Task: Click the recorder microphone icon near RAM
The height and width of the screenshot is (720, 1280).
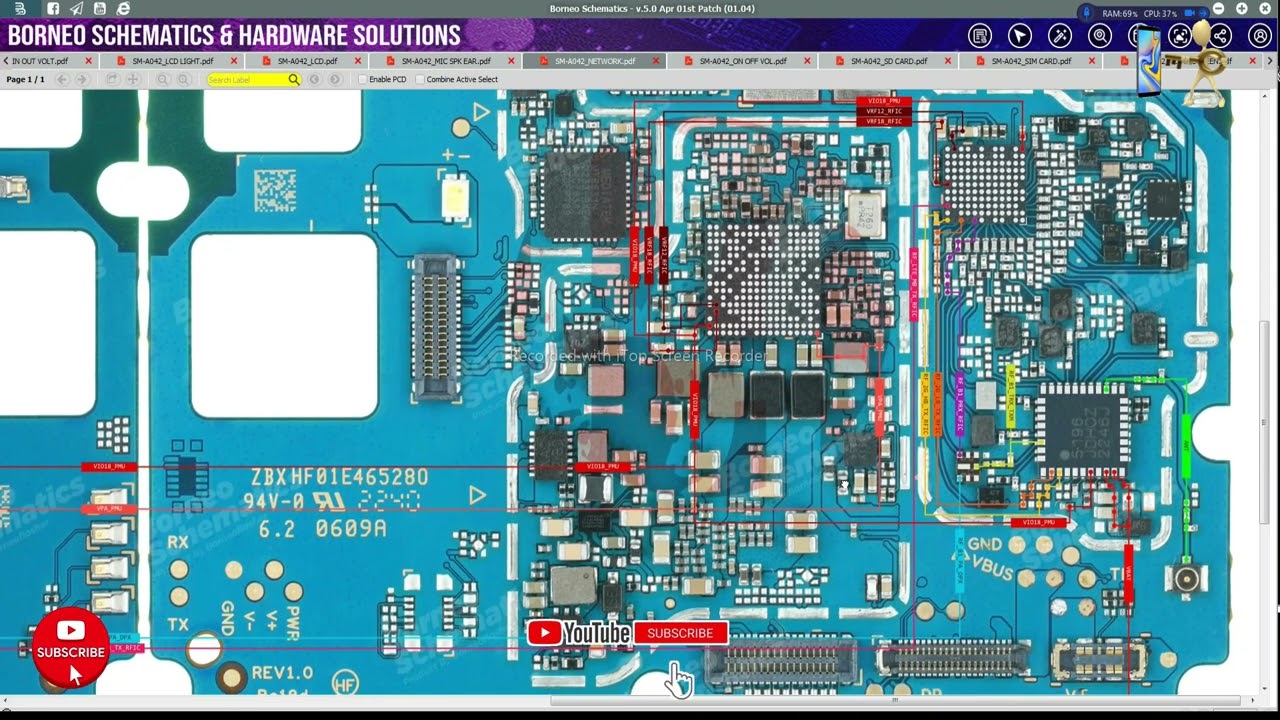Action: (x=1087, y=12)
